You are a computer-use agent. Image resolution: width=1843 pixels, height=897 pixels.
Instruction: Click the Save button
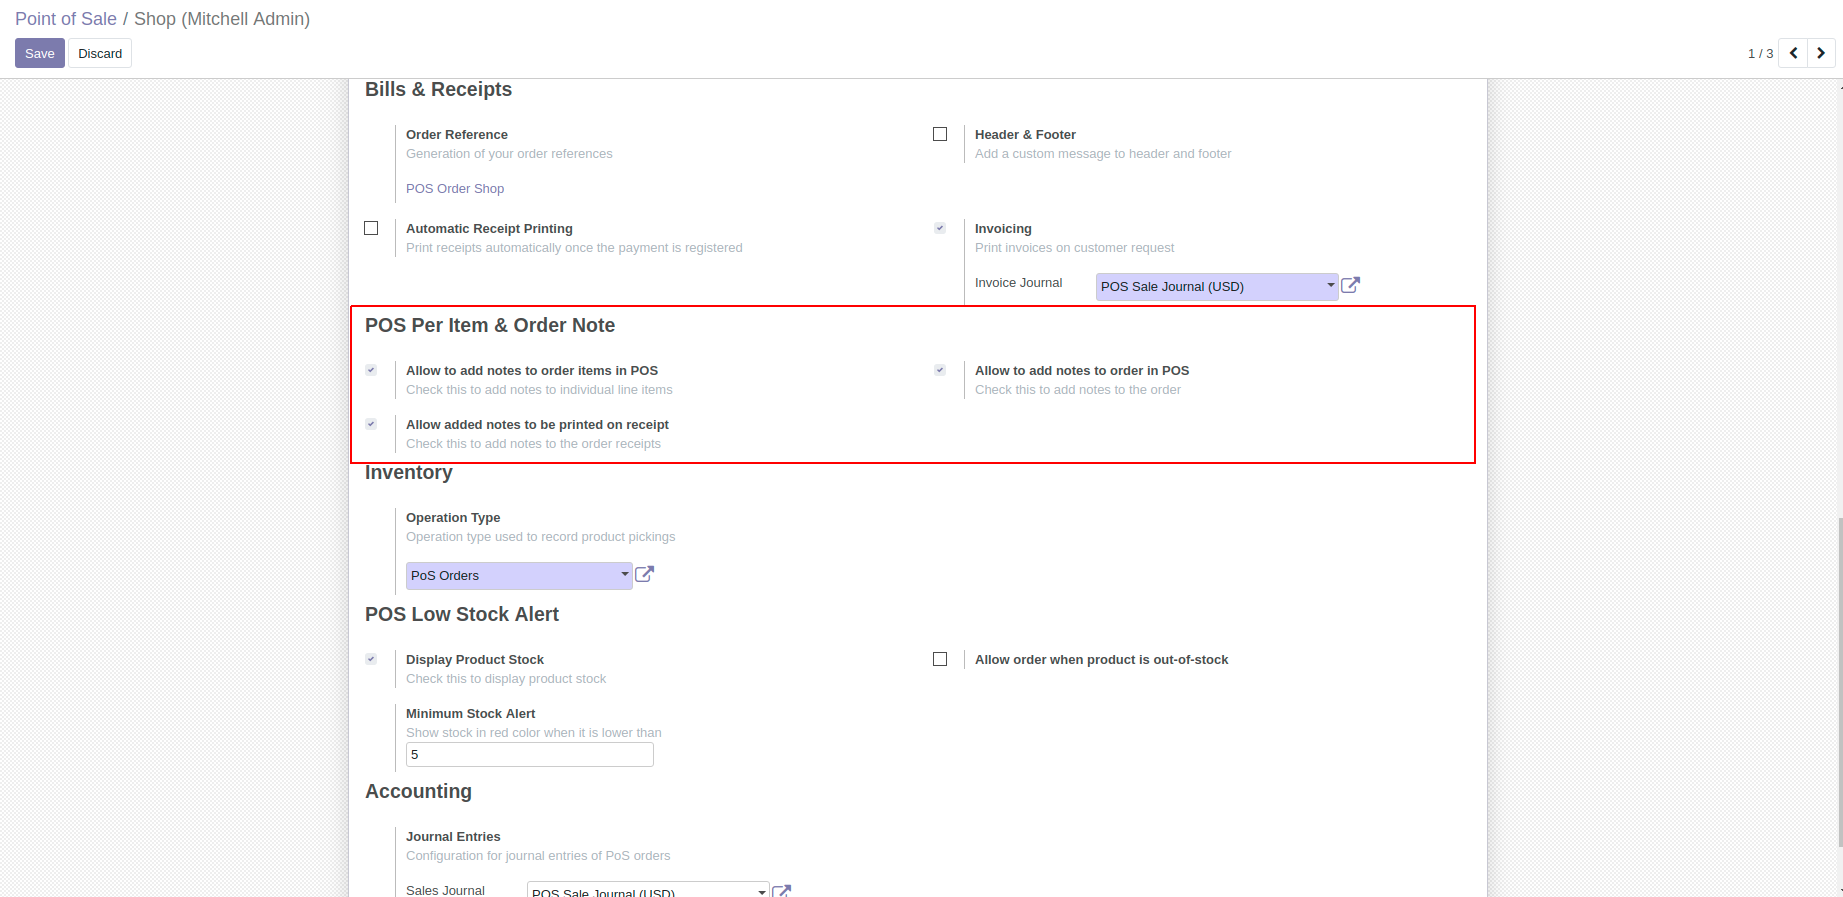click(40, 53)
